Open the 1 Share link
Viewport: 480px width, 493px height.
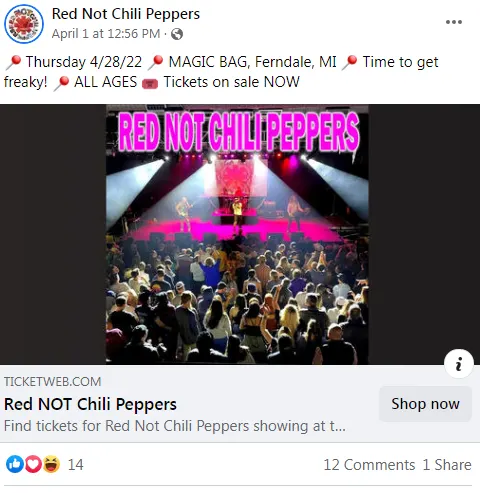[447, 465]
